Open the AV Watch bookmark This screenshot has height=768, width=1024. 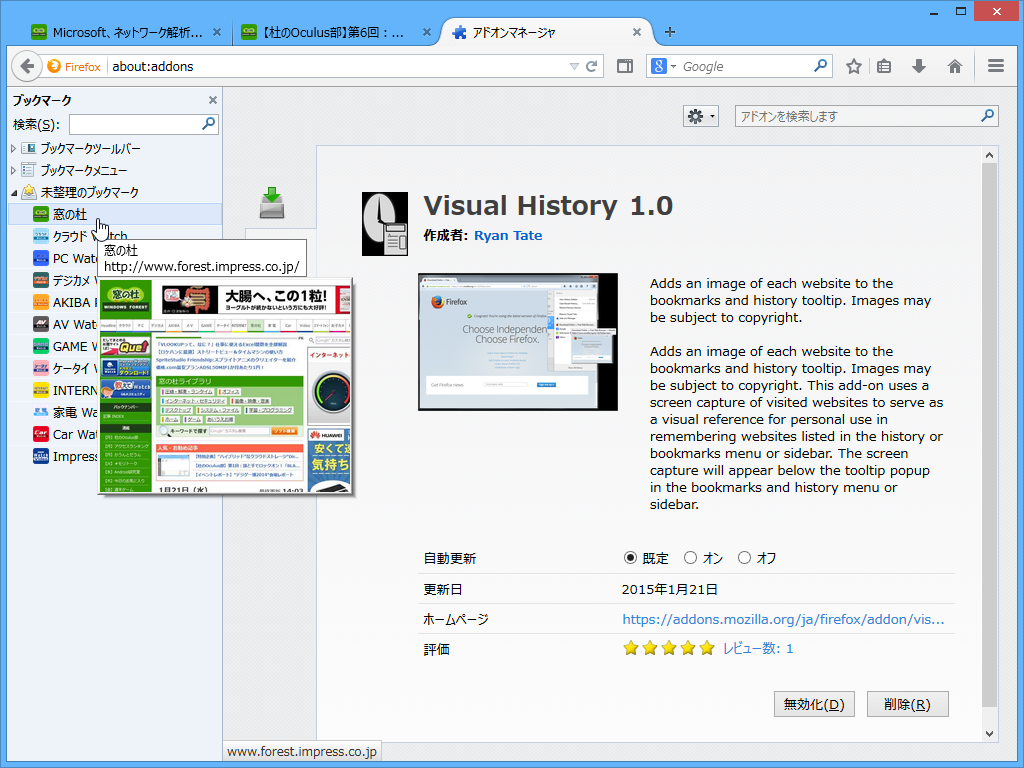coord(64,325)
